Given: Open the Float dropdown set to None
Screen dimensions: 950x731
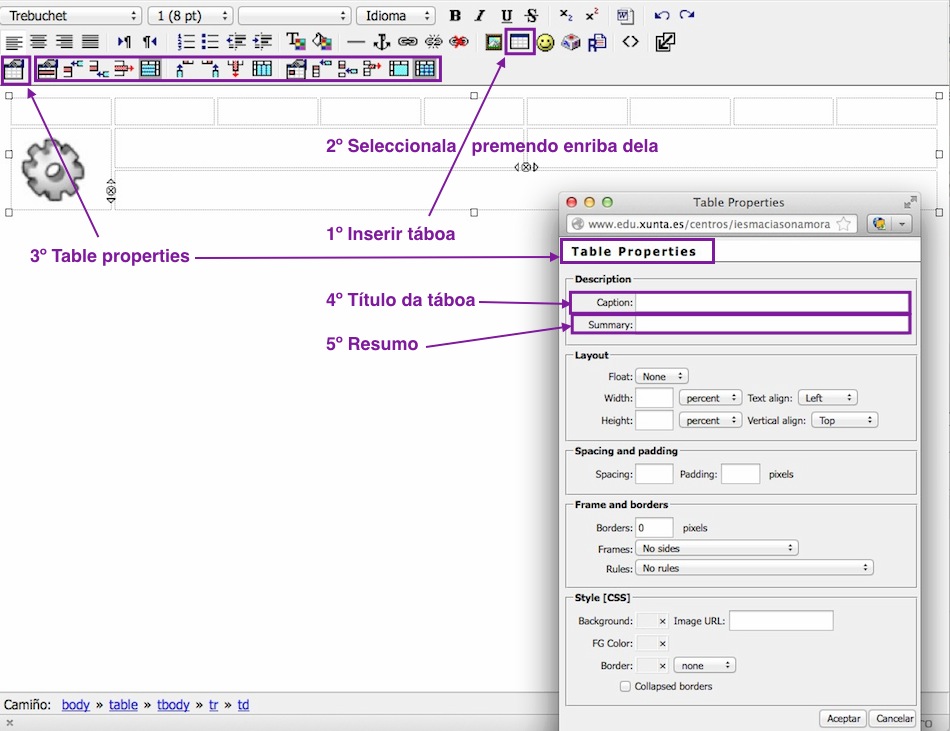Looking at the screenshot, I should [x=661, y=377].
